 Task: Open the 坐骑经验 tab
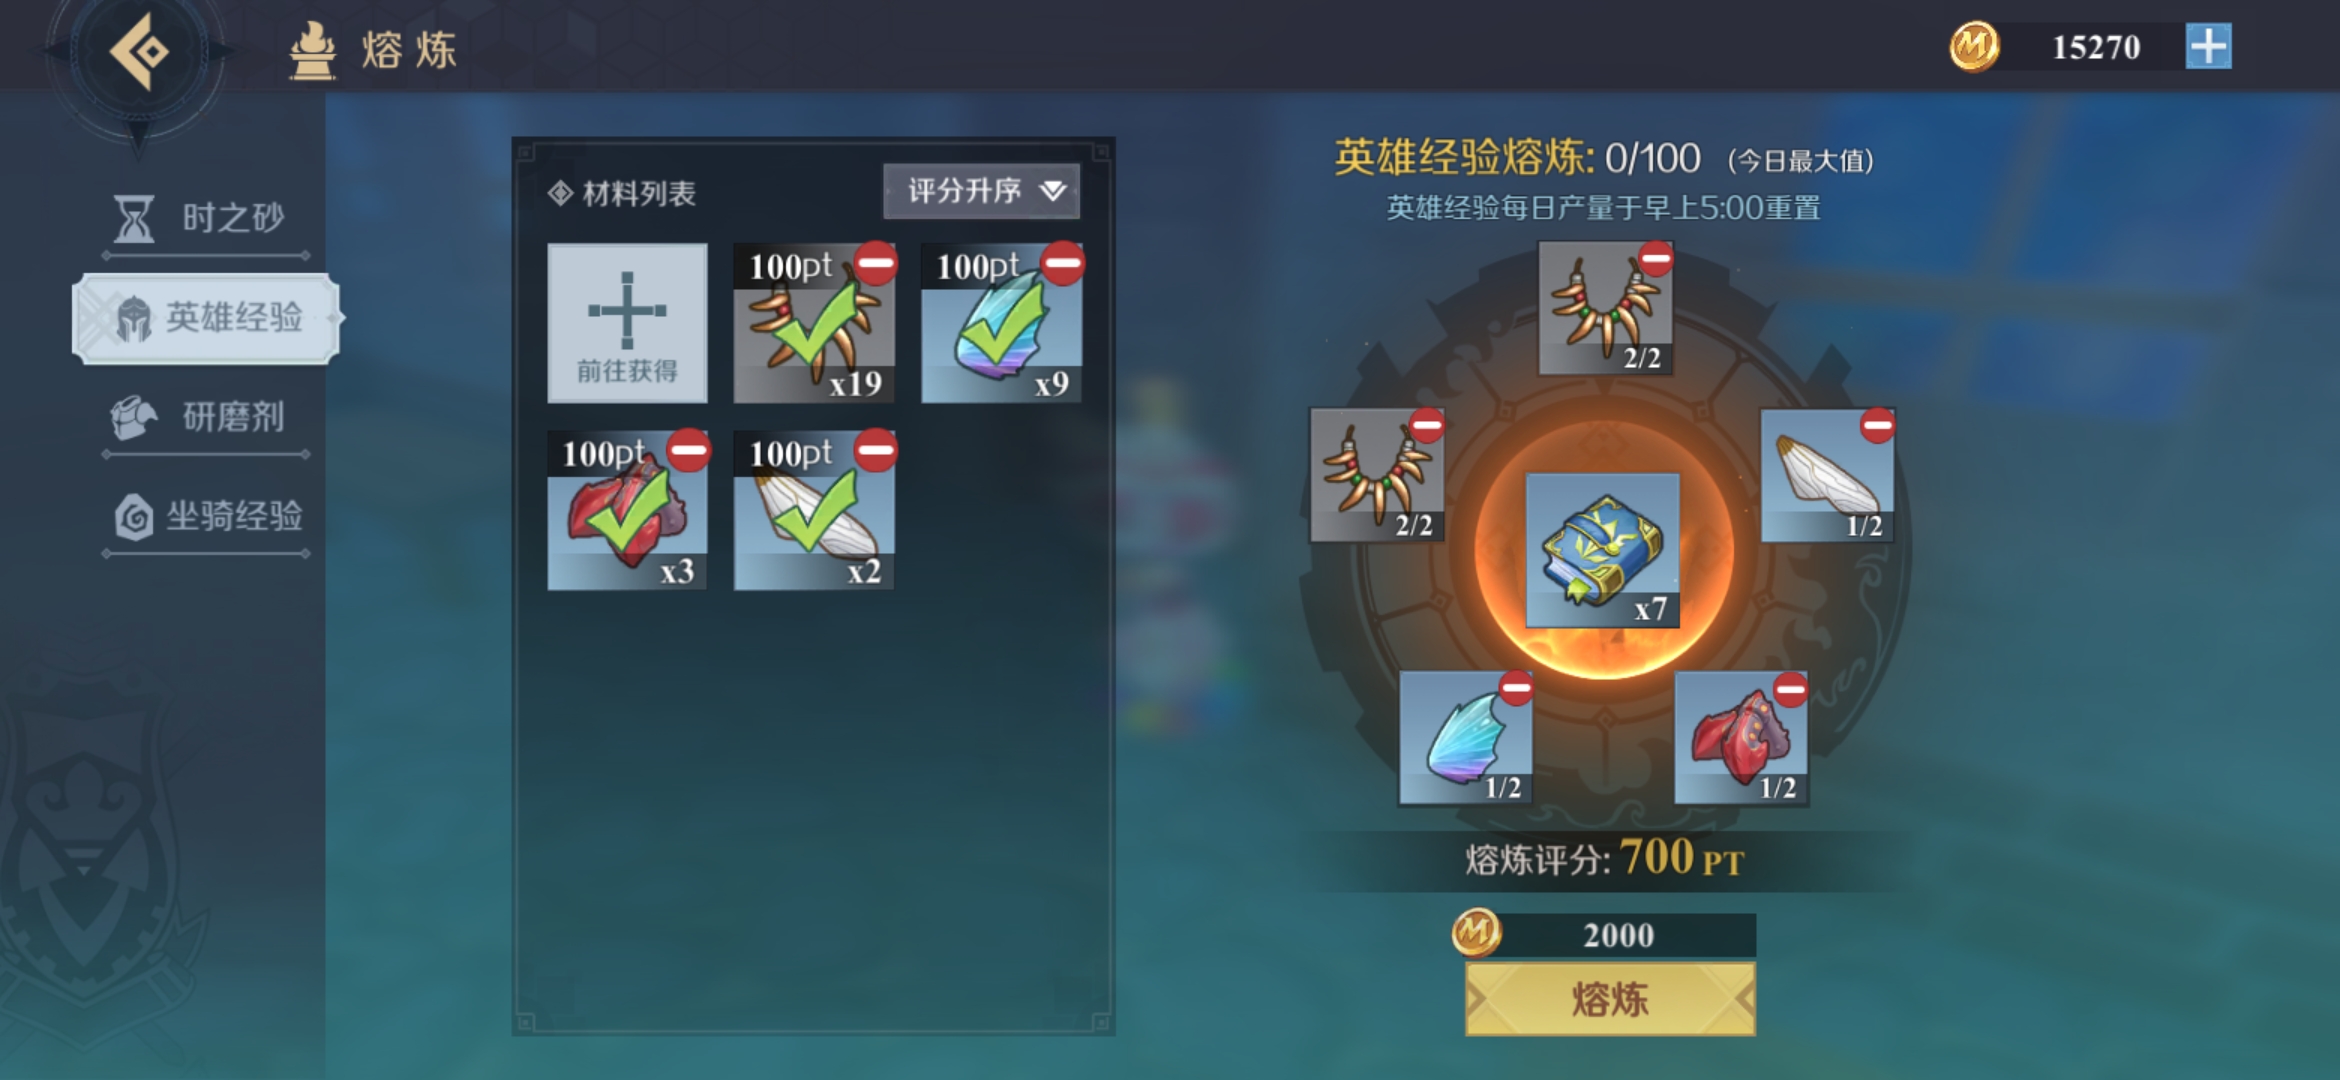pos(206,516)
